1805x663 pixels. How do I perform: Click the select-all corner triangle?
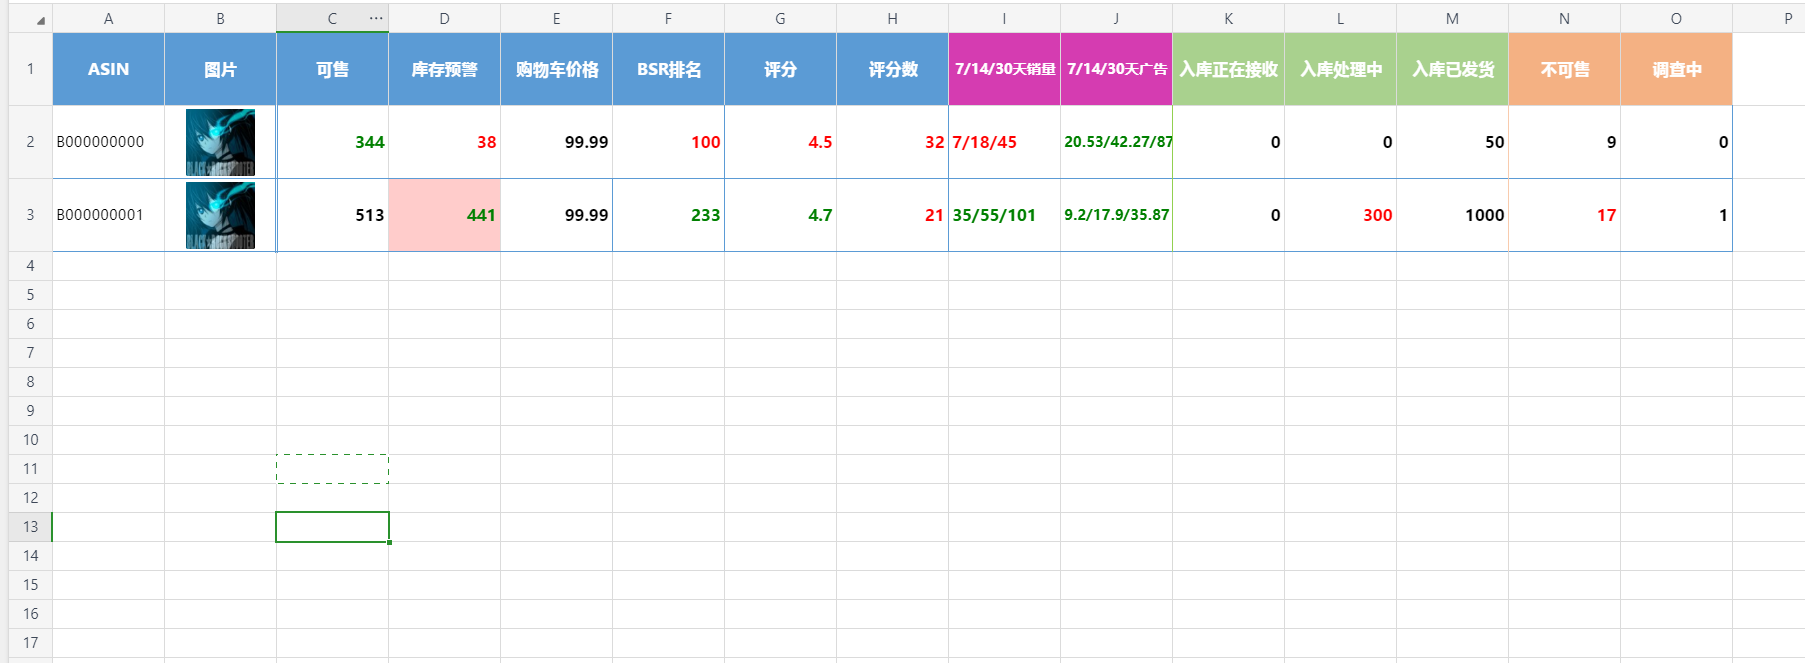click(x=40, y=20)
